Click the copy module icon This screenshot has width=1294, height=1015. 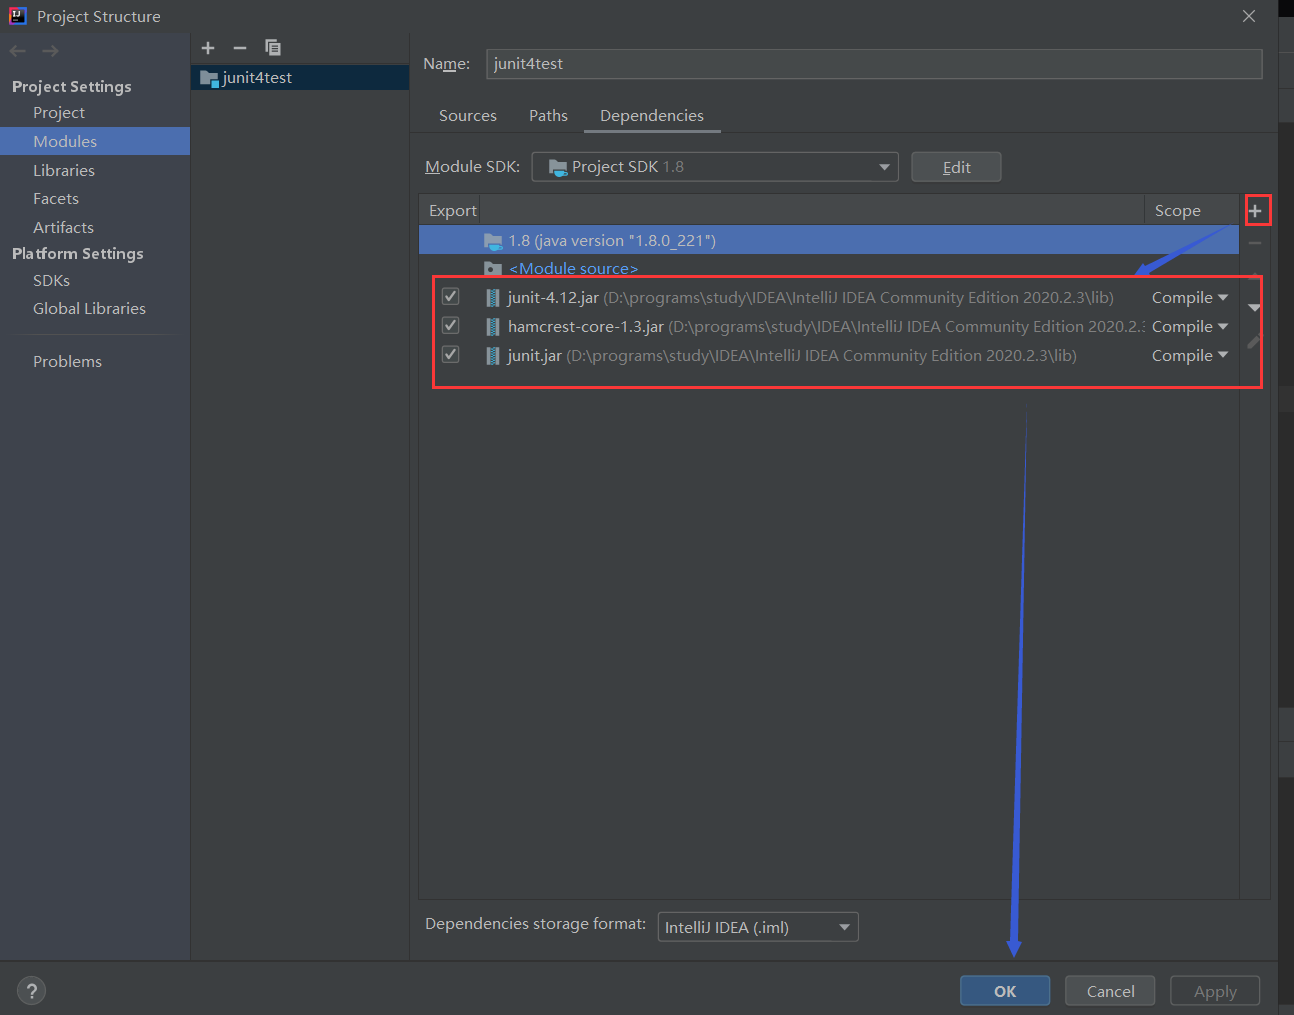point(272,48)
